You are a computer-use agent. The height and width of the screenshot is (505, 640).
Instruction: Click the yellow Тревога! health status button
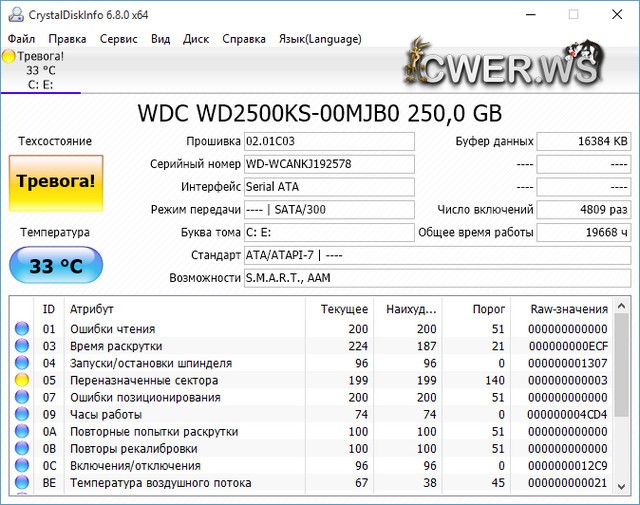(56, 182)
